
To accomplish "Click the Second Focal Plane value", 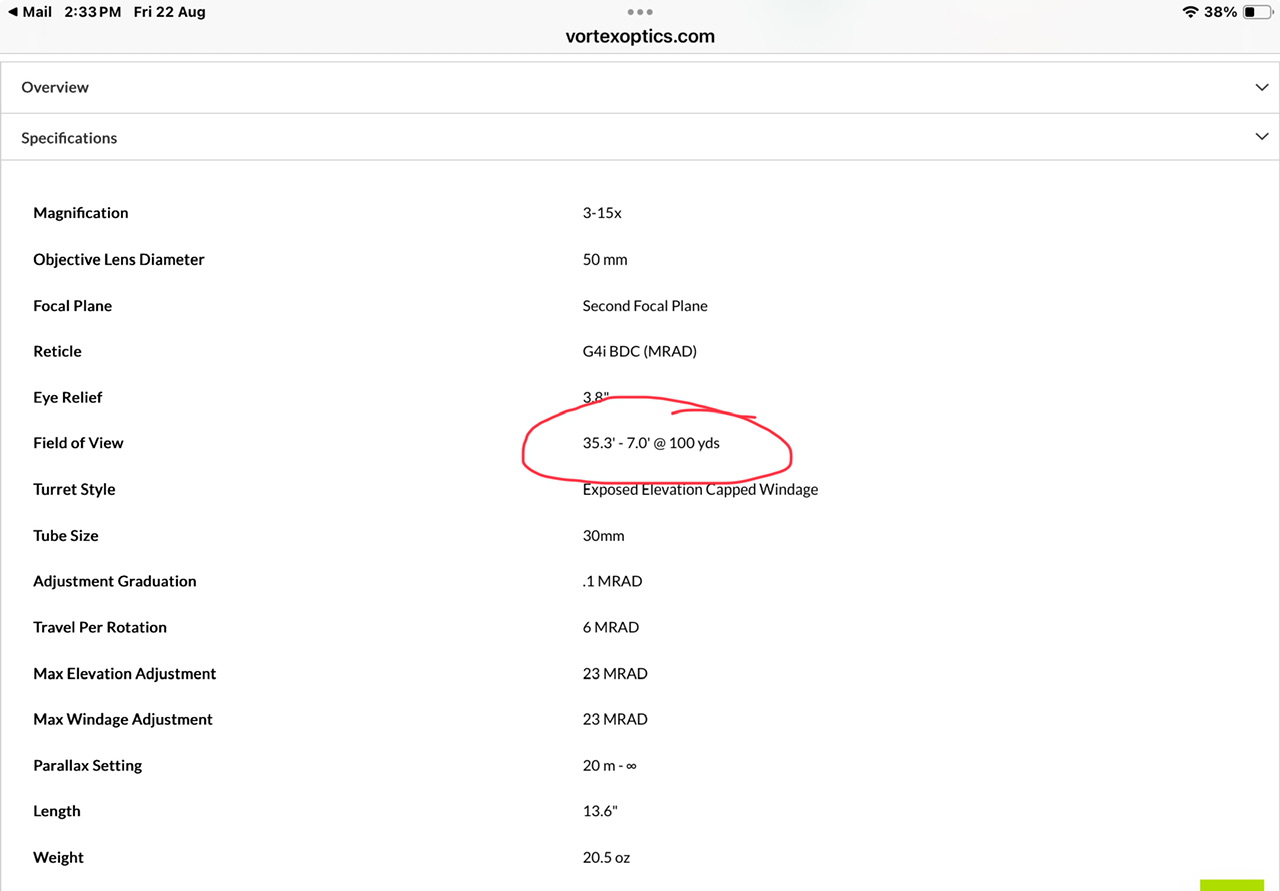I will coord(645,306).
